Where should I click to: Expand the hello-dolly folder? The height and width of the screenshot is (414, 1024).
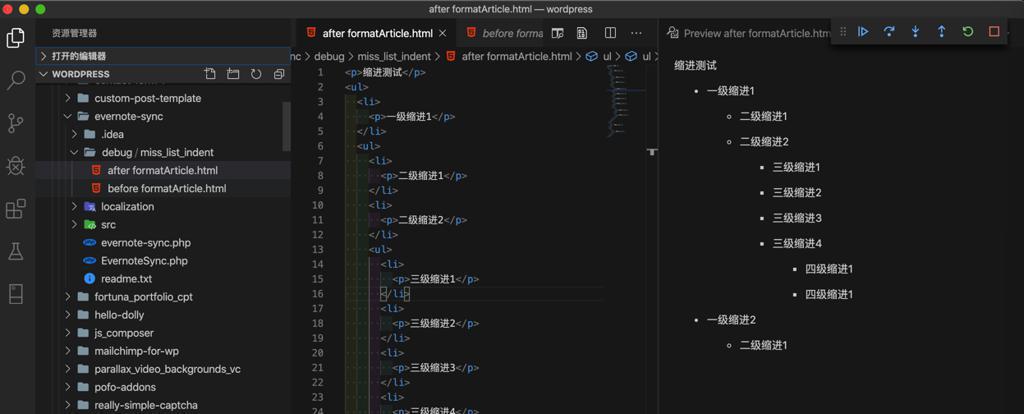(x=67, y=315)
